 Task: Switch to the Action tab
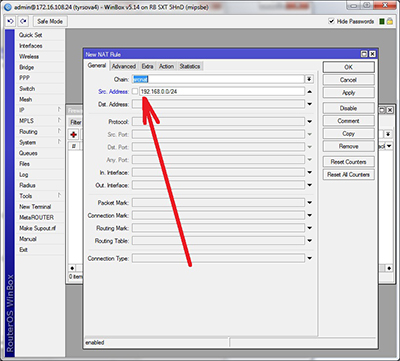click(166, 66)
